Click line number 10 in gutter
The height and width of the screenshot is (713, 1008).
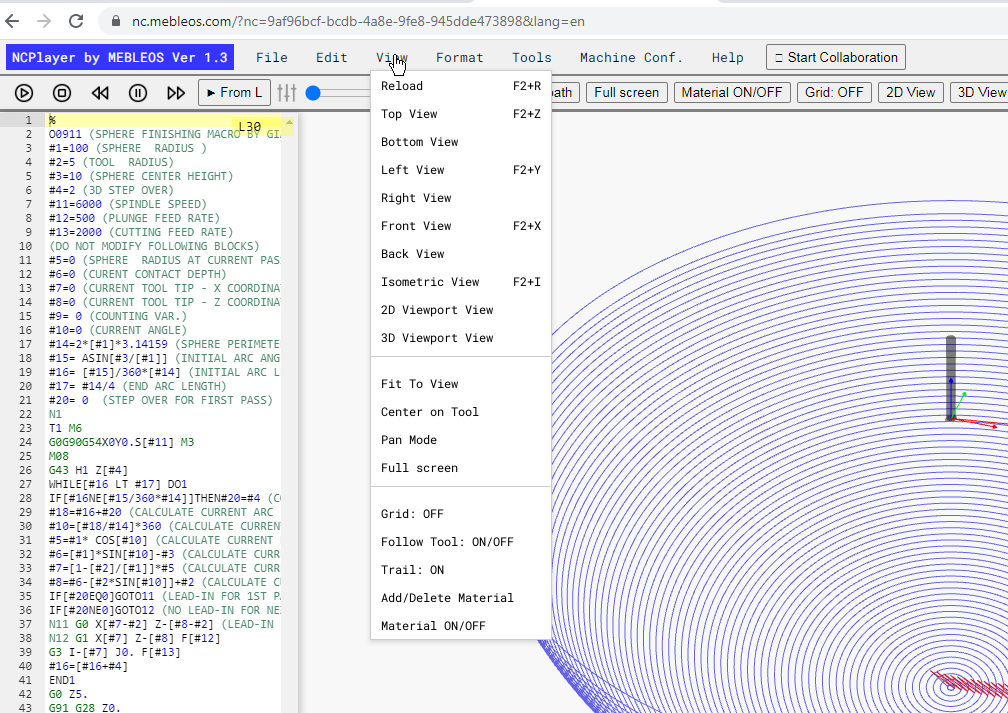25,246
